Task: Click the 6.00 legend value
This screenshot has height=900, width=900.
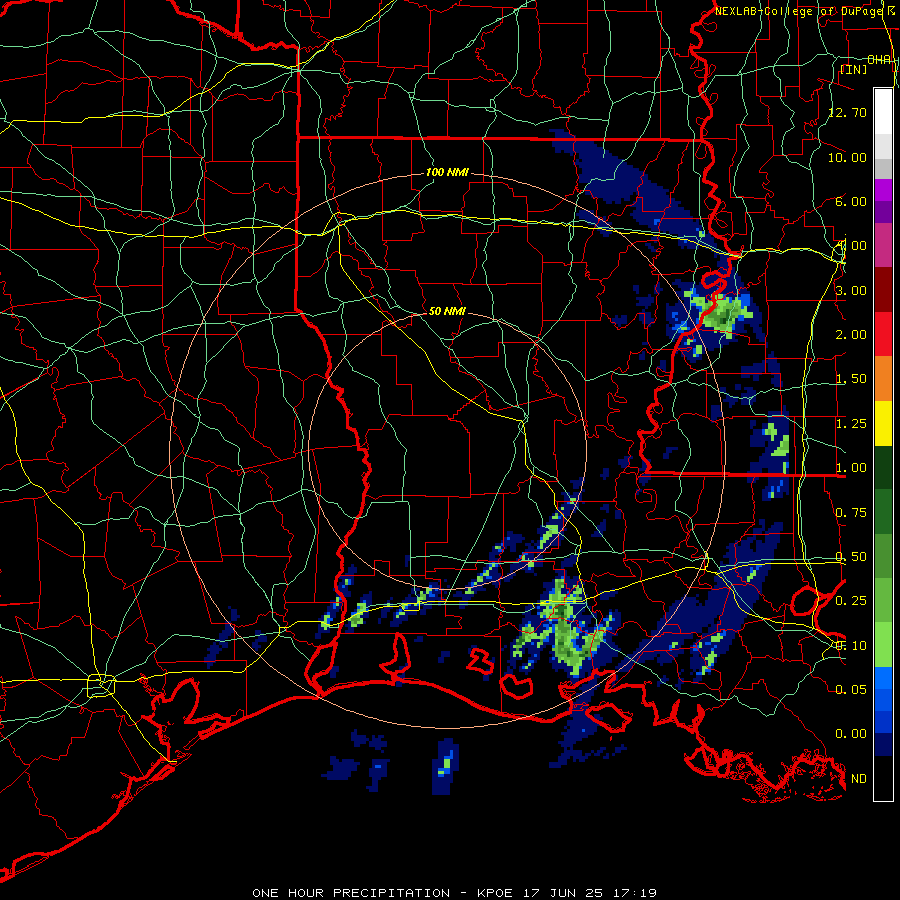Action: click(x=851, y=201)
